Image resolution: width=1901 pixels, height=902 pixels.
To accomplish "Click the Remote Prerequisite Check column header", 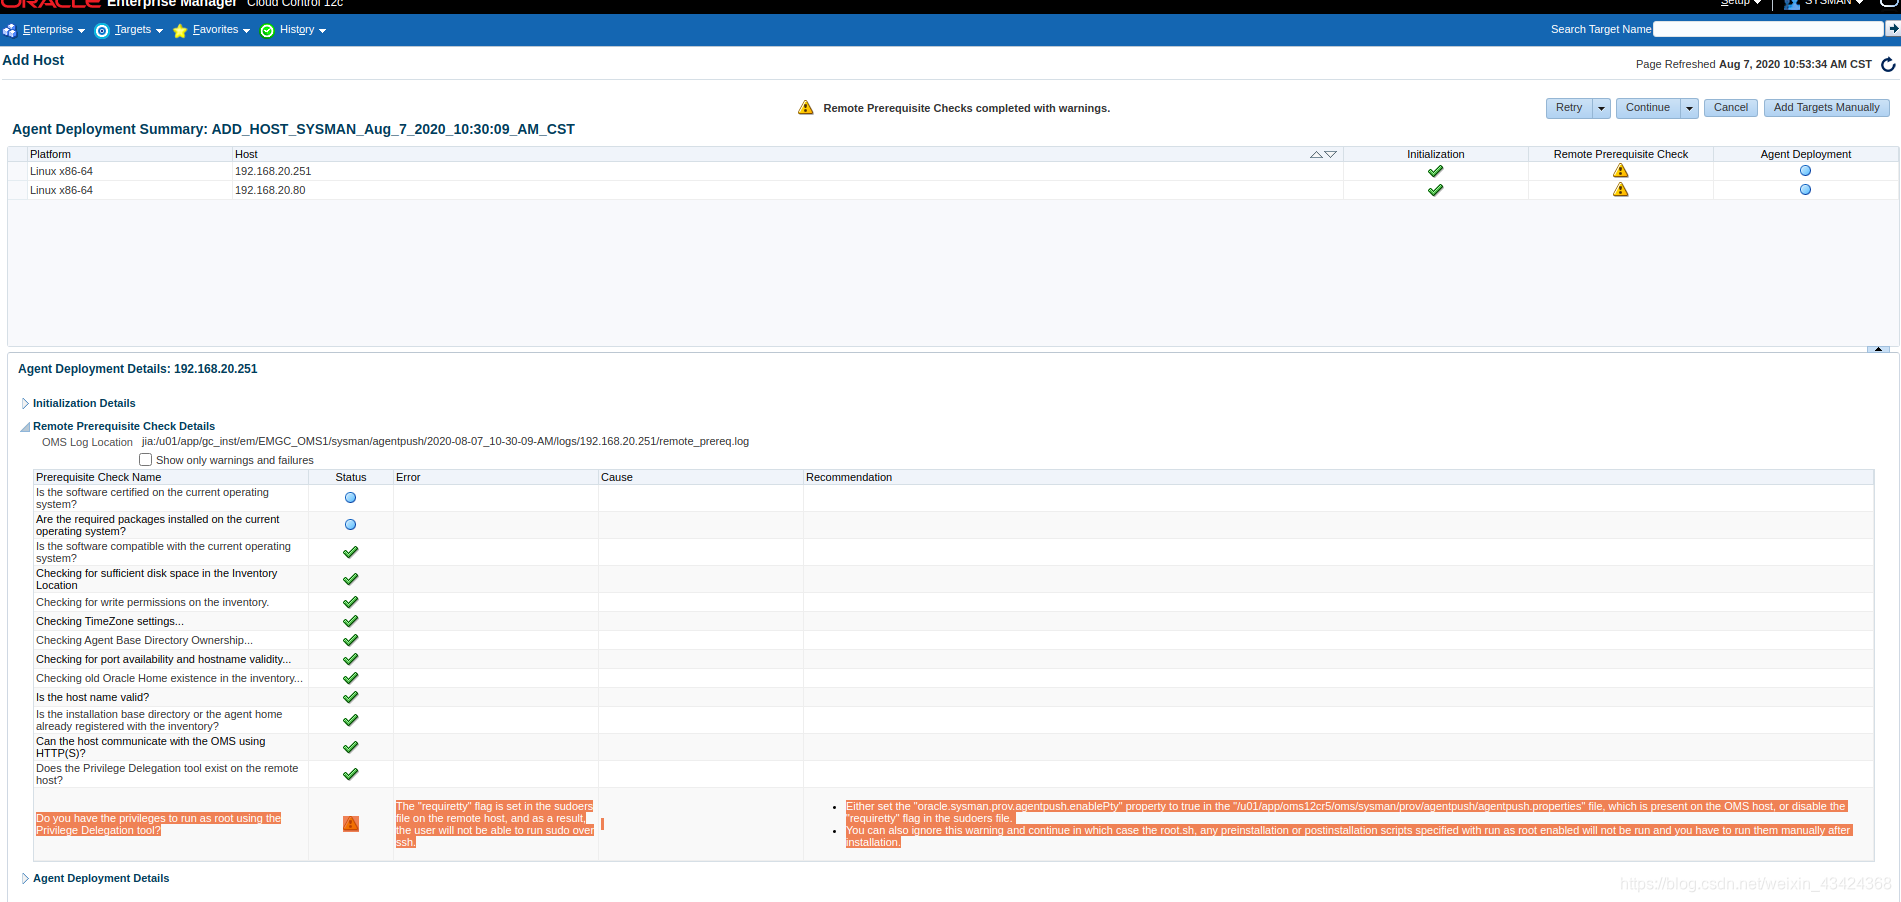I will pyautogui.click(x=1620, y=154).
